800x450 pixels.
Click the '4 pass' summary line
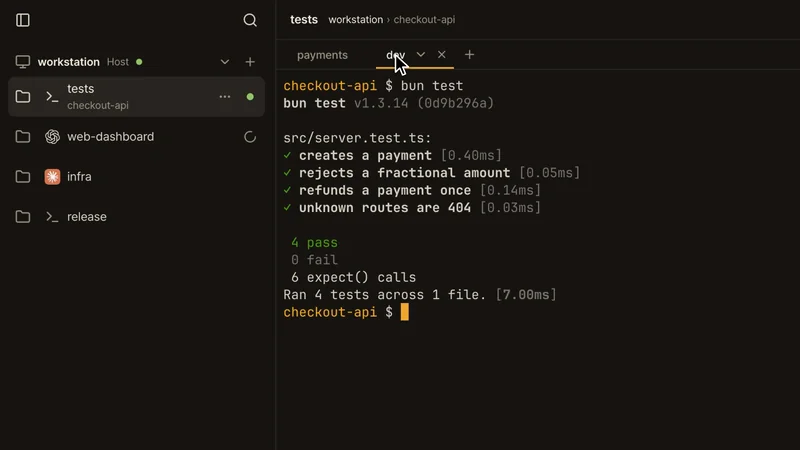coord(314,242)
